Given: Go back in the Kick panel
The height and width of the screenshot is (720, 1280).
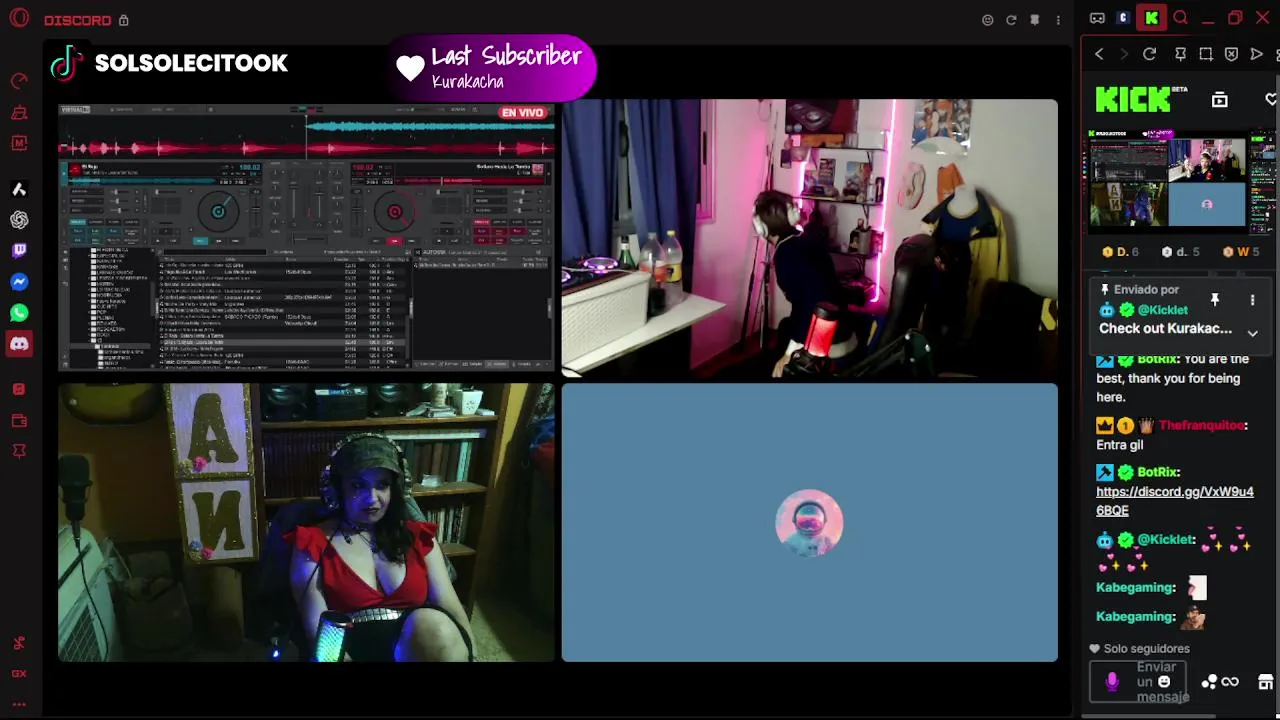Looking at the screenshot, I should [x=1099, y=54].
